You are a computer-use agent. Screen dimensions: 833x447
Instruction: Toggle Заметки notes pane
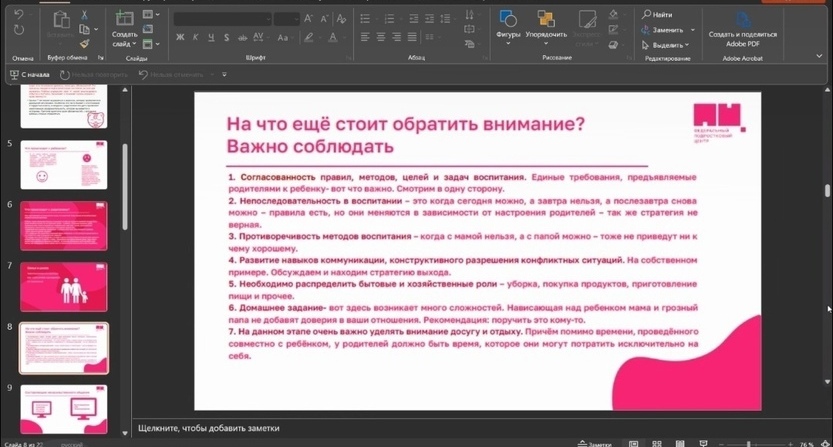point(594,444)
